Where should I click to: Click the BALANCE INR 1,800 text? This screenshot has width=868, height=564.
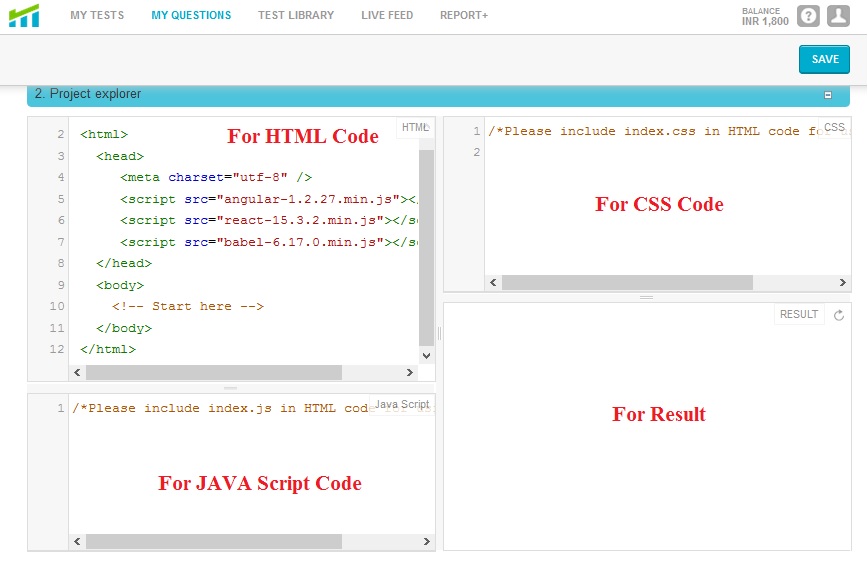[x=765, y=17]
